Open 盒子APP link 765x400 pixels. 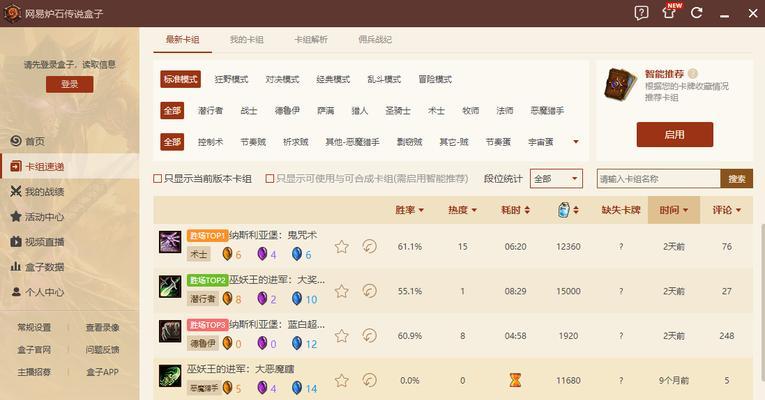(x=102, y=372)
